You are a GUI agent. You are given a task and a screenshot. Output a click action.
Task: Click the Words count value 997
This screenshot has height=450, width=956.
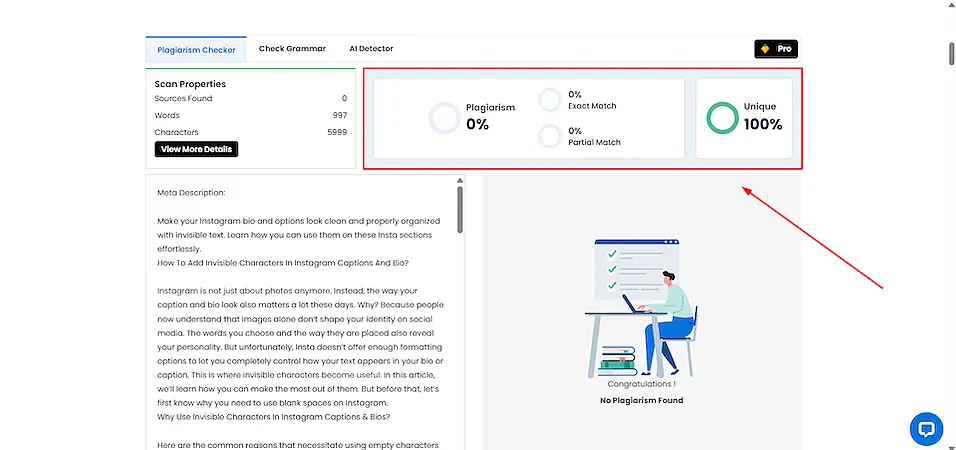[340, 115]
